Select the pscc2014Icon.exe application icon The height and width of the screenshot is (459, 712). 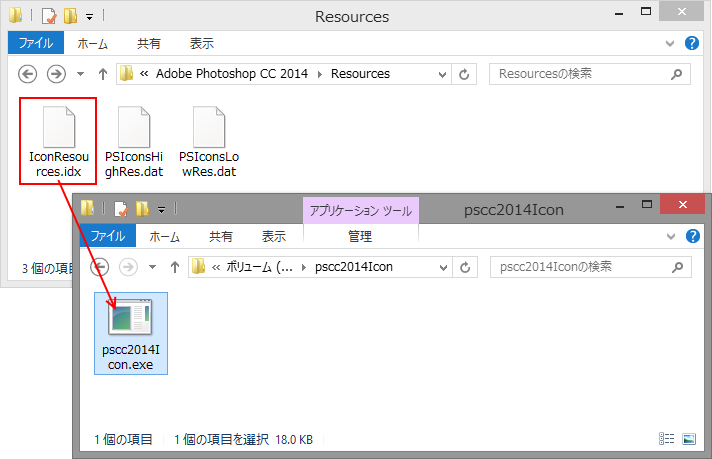pos(130,328)
